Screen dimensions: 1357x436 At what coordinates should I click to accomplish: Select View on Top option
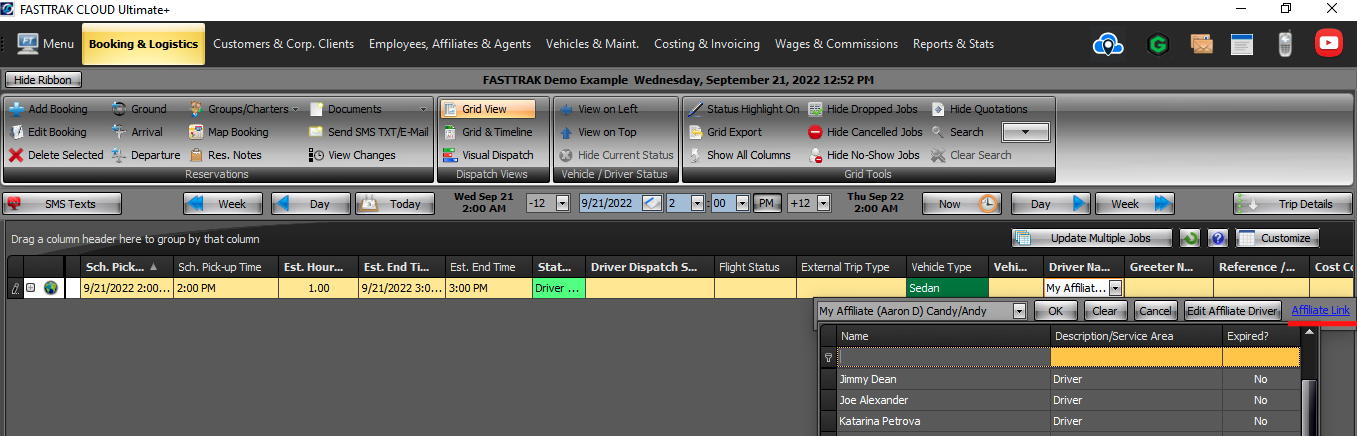(597, 132)
